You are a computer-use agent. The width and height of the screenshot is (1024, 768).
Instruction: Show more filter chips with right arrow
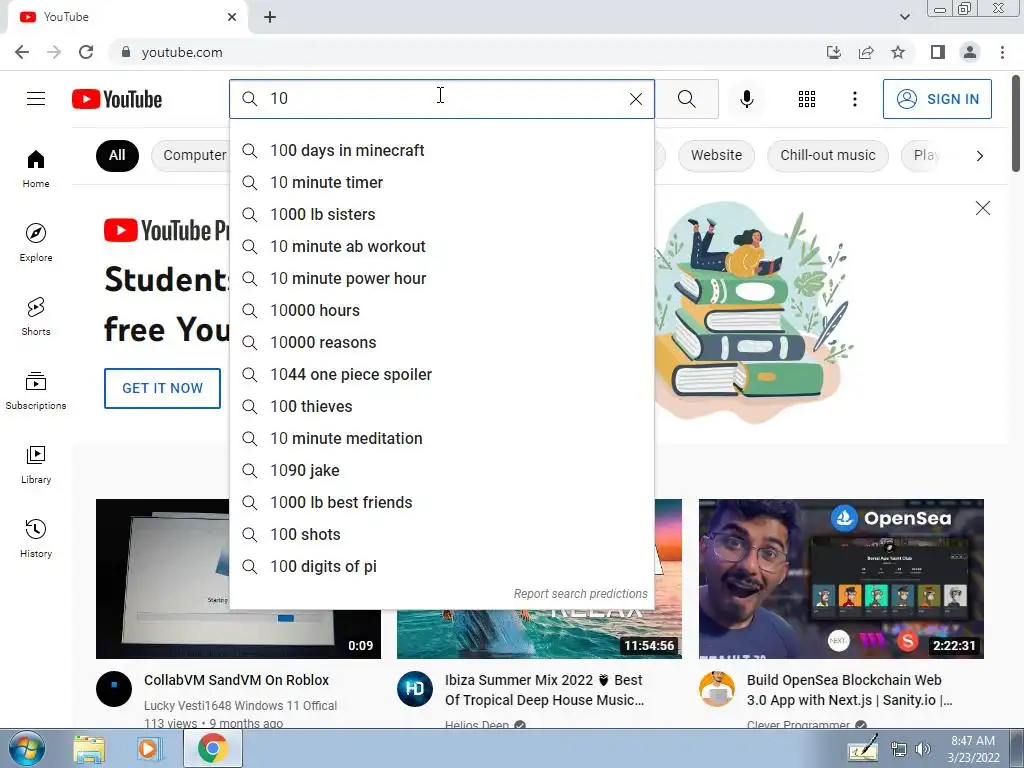coord(979,155)
